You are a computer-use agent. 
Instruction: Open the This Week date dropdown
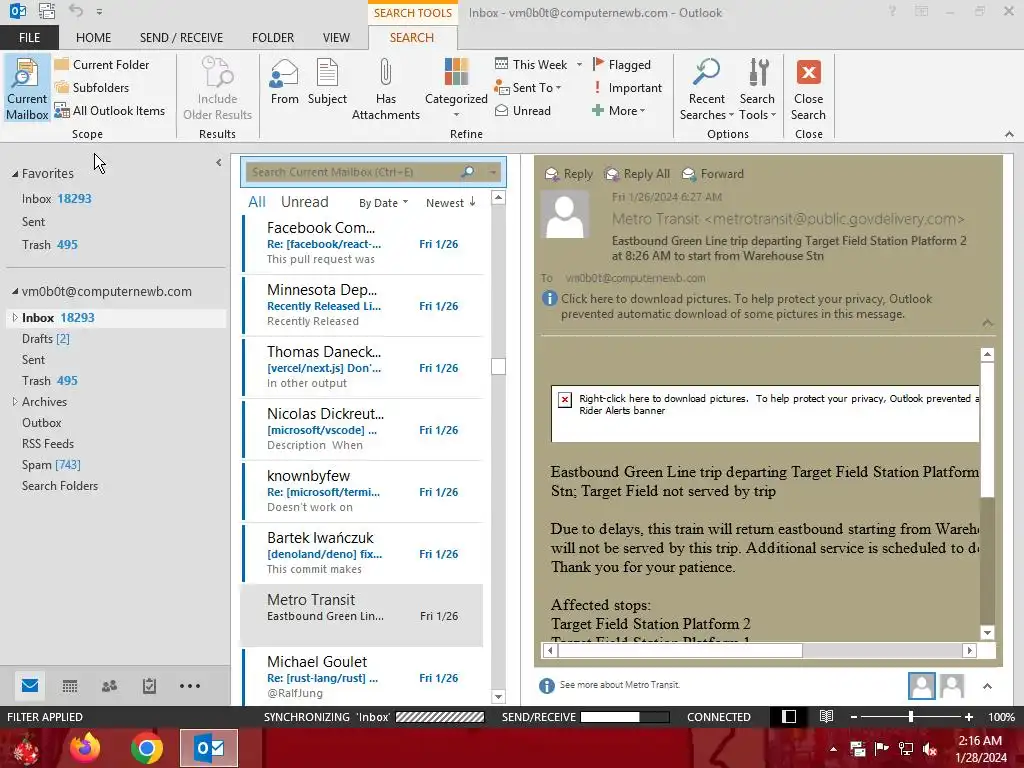(538, 65)
